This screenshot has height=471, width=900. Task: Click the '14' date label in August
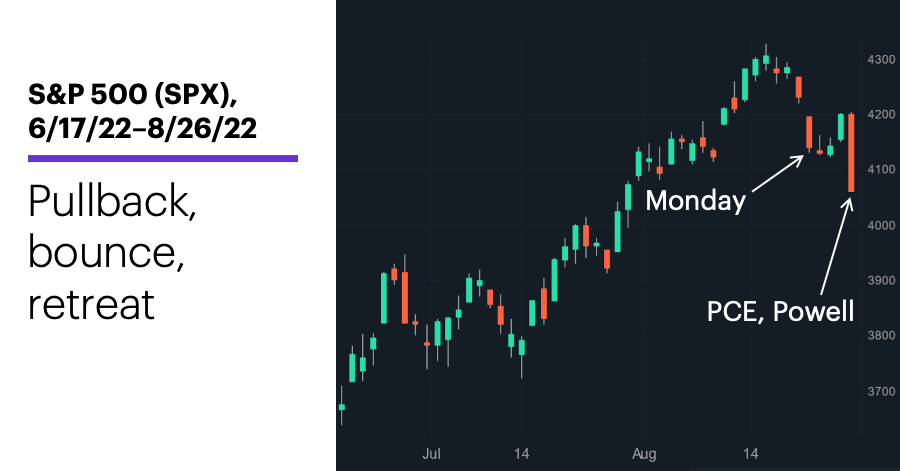click(x=750, y=454)
